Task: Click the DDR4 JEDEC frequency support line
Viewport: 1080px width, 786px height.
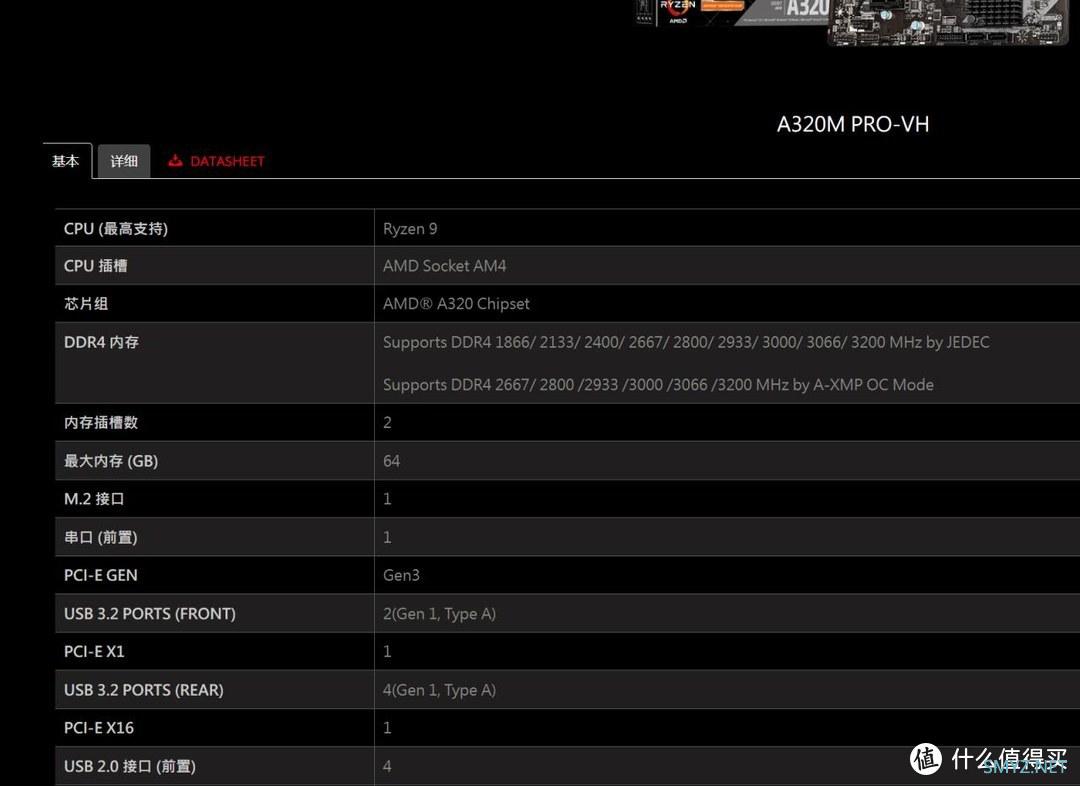Action: [x=686, y=342]
